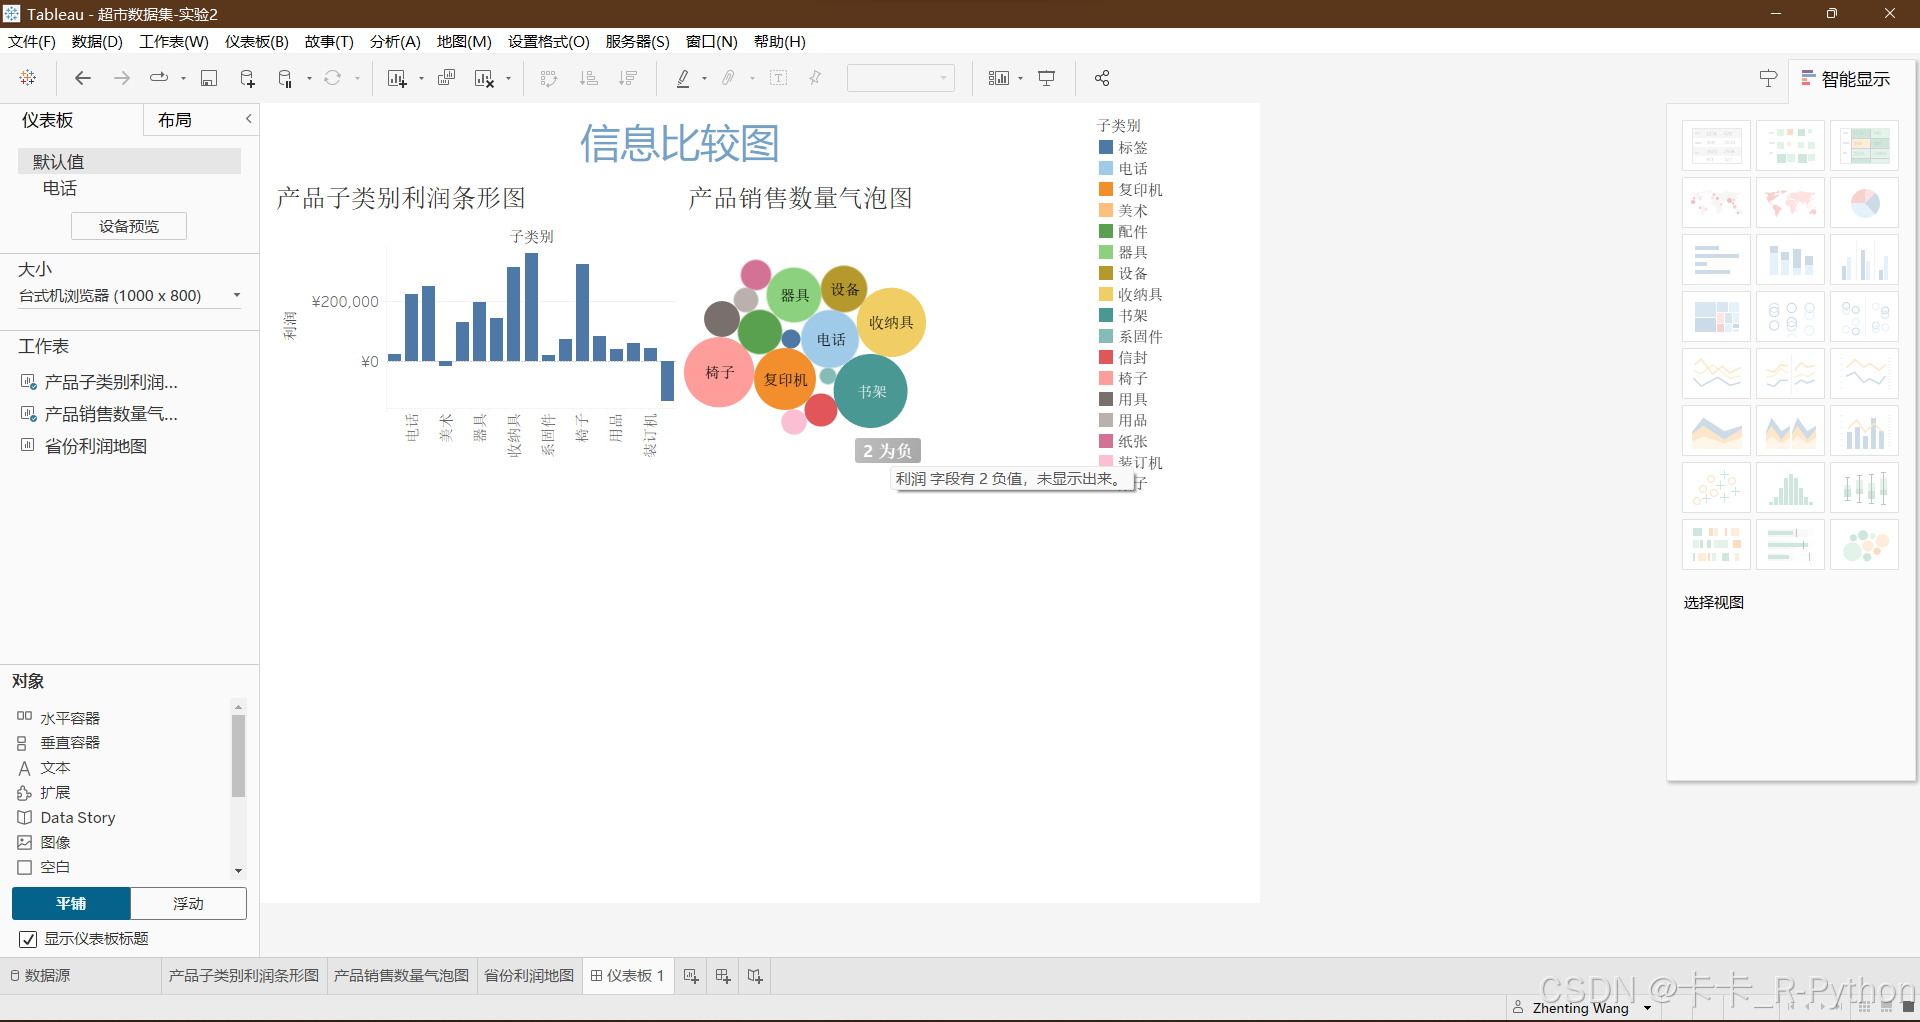Expand the show/hide cards dropdown arrow

pyautogui.click(x=1021, y=78)
